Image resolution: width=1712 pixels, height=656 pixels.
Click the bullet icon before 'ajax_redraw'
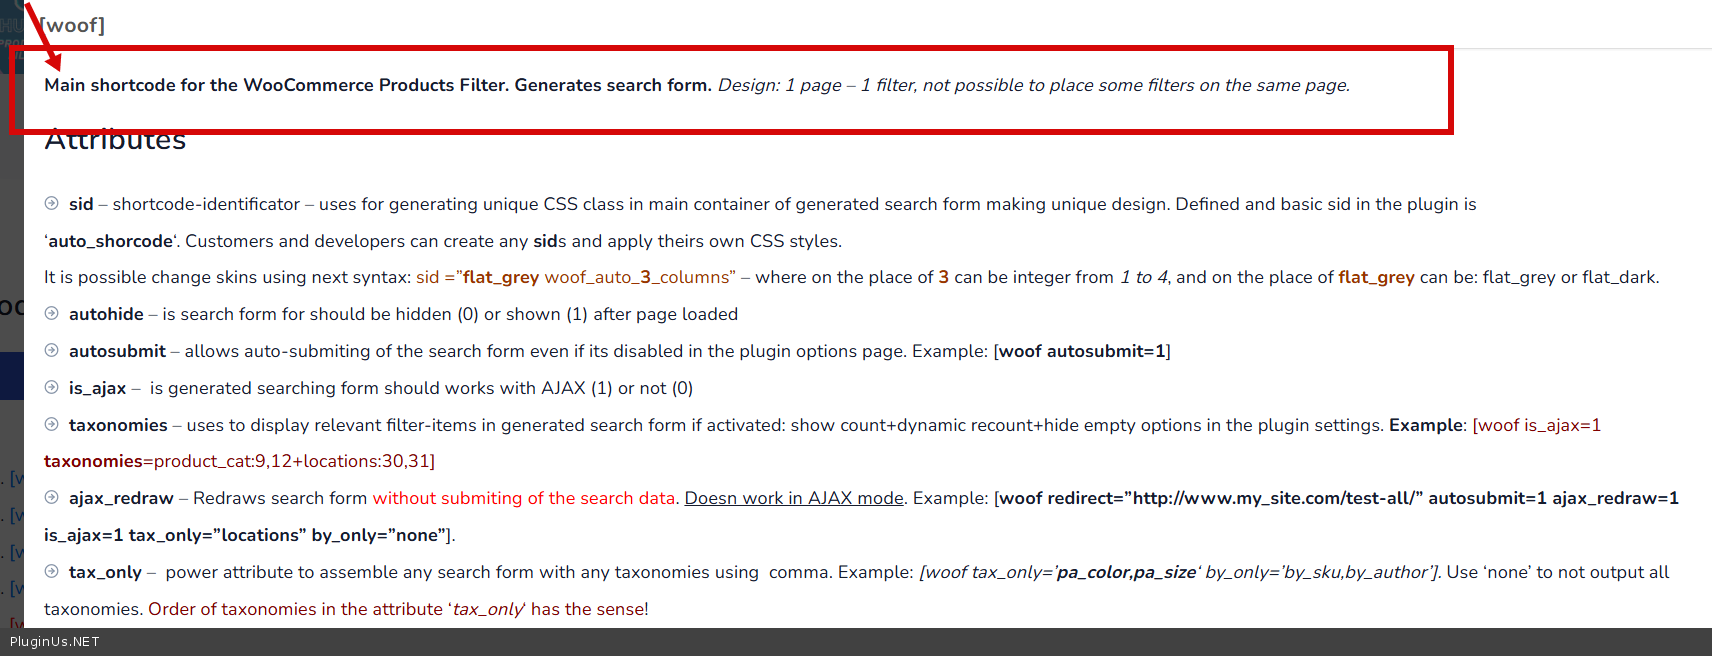tap(51, 497)
